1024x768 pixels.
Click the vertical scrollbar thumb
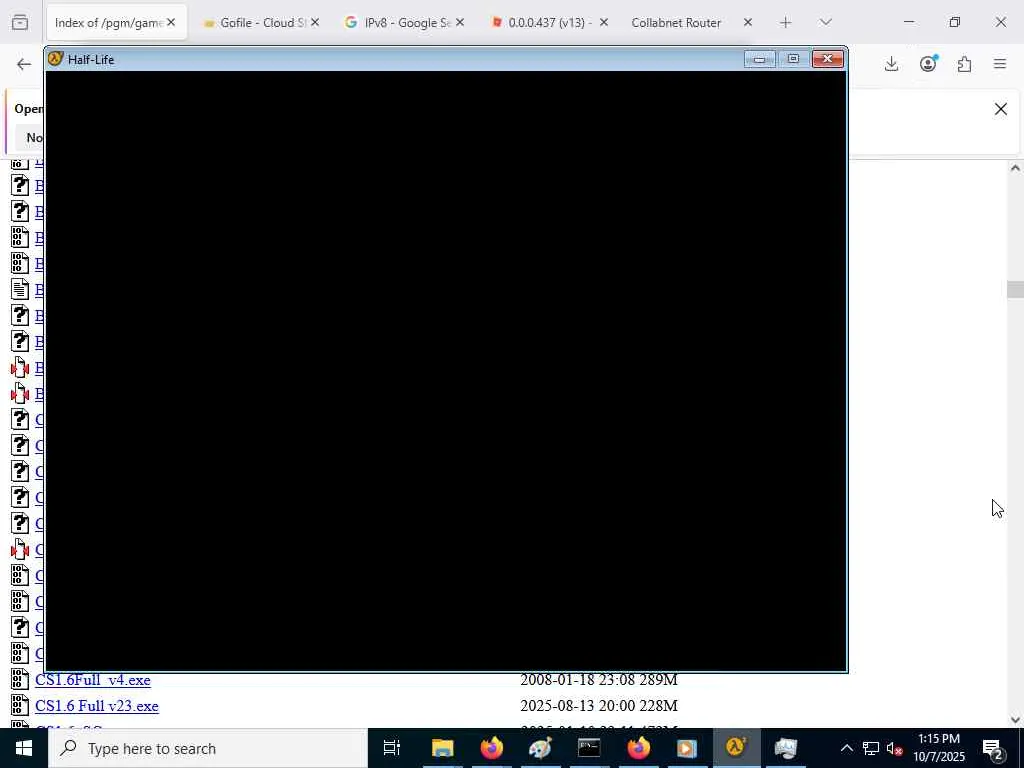(x=1015, y=289)
